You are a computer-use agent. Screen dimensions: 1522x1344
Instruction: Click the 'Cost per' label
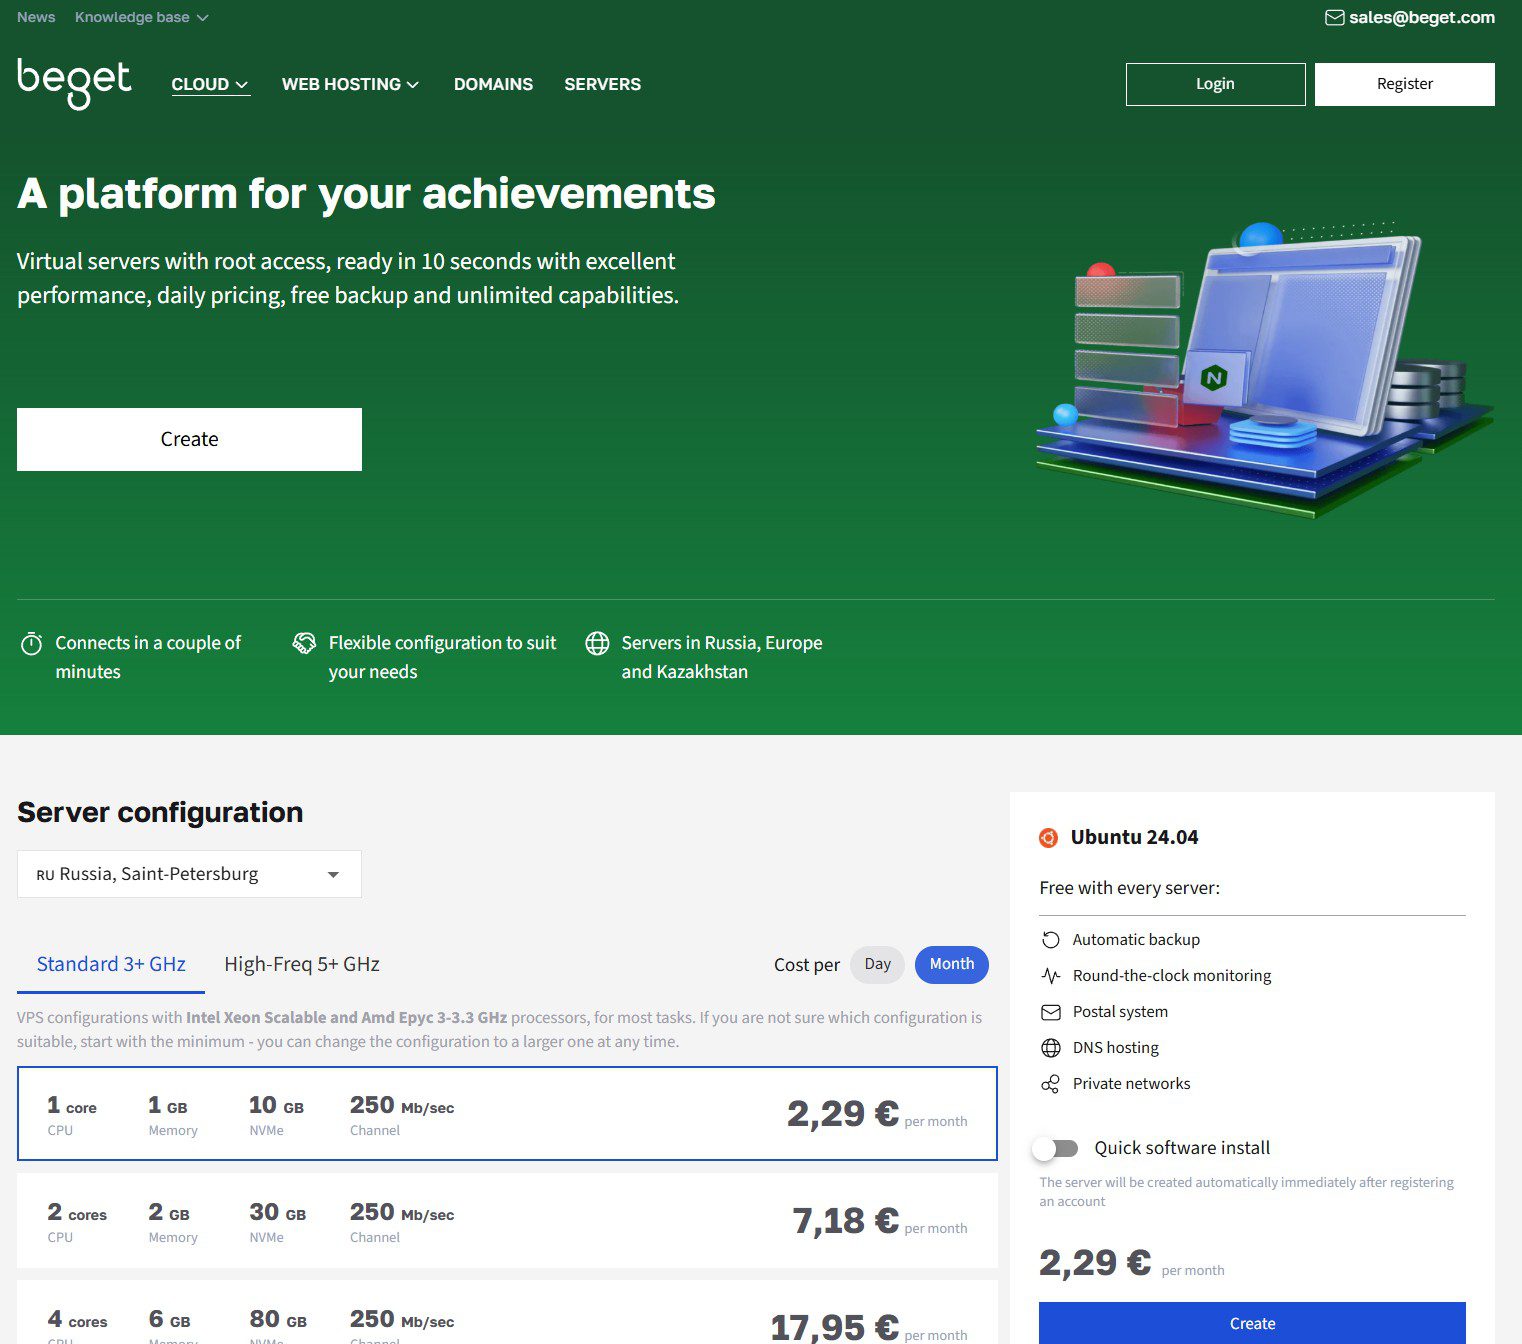[x=806, y=965]
